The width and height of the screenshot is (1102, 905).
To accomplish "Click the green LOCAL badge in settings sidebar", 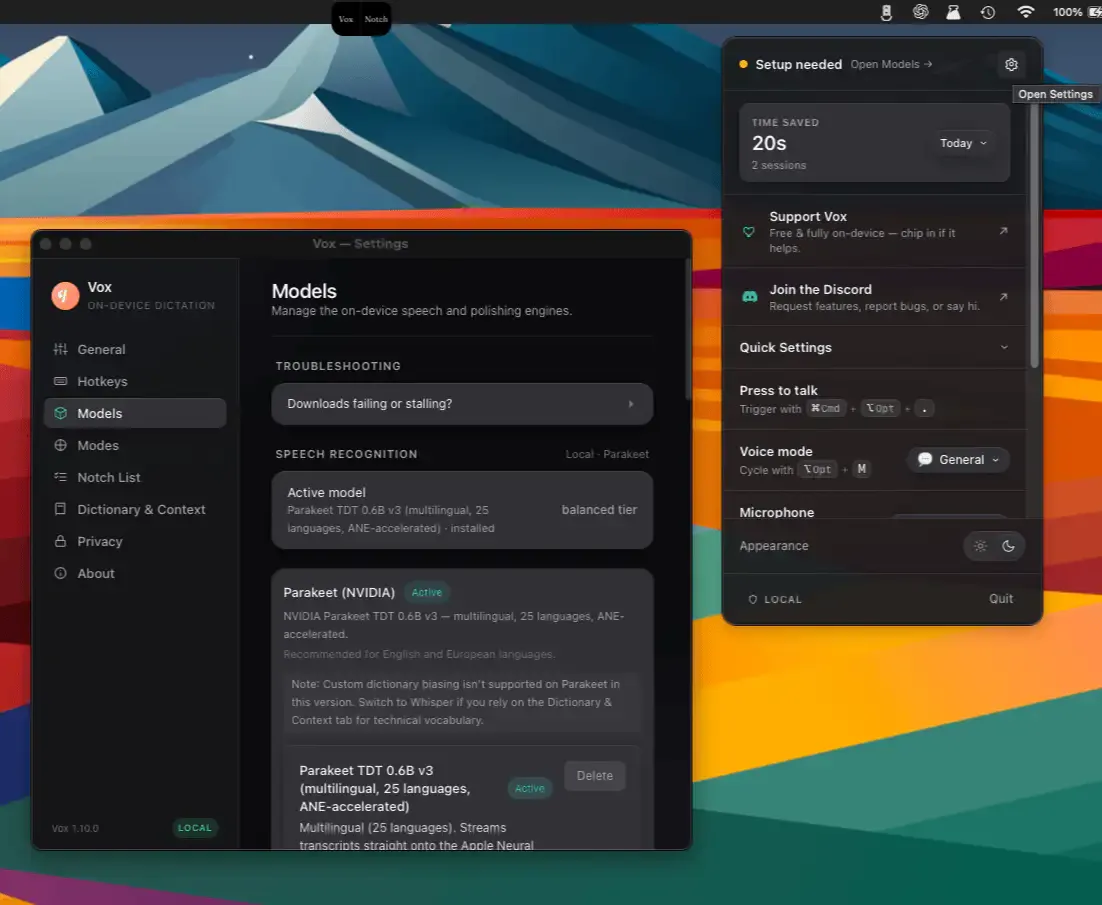I will pos(195,828).
